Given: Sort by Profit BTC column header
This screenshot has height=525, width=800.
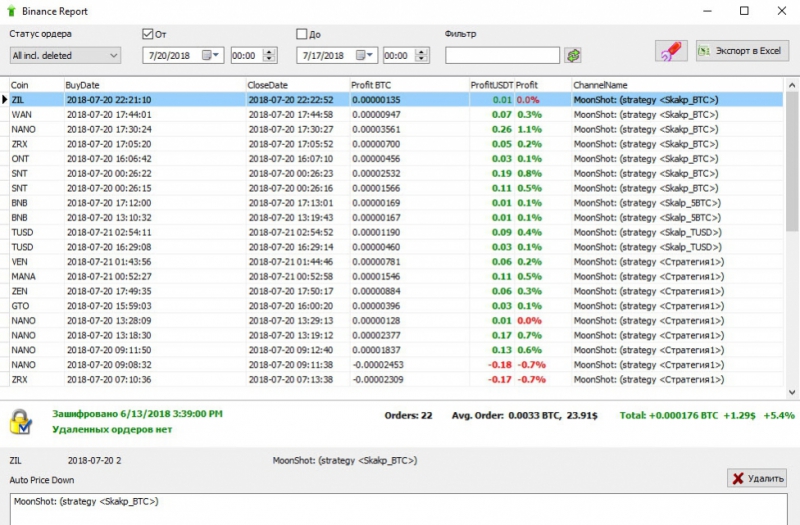Looking at the screenshot, I should (409, 85).
